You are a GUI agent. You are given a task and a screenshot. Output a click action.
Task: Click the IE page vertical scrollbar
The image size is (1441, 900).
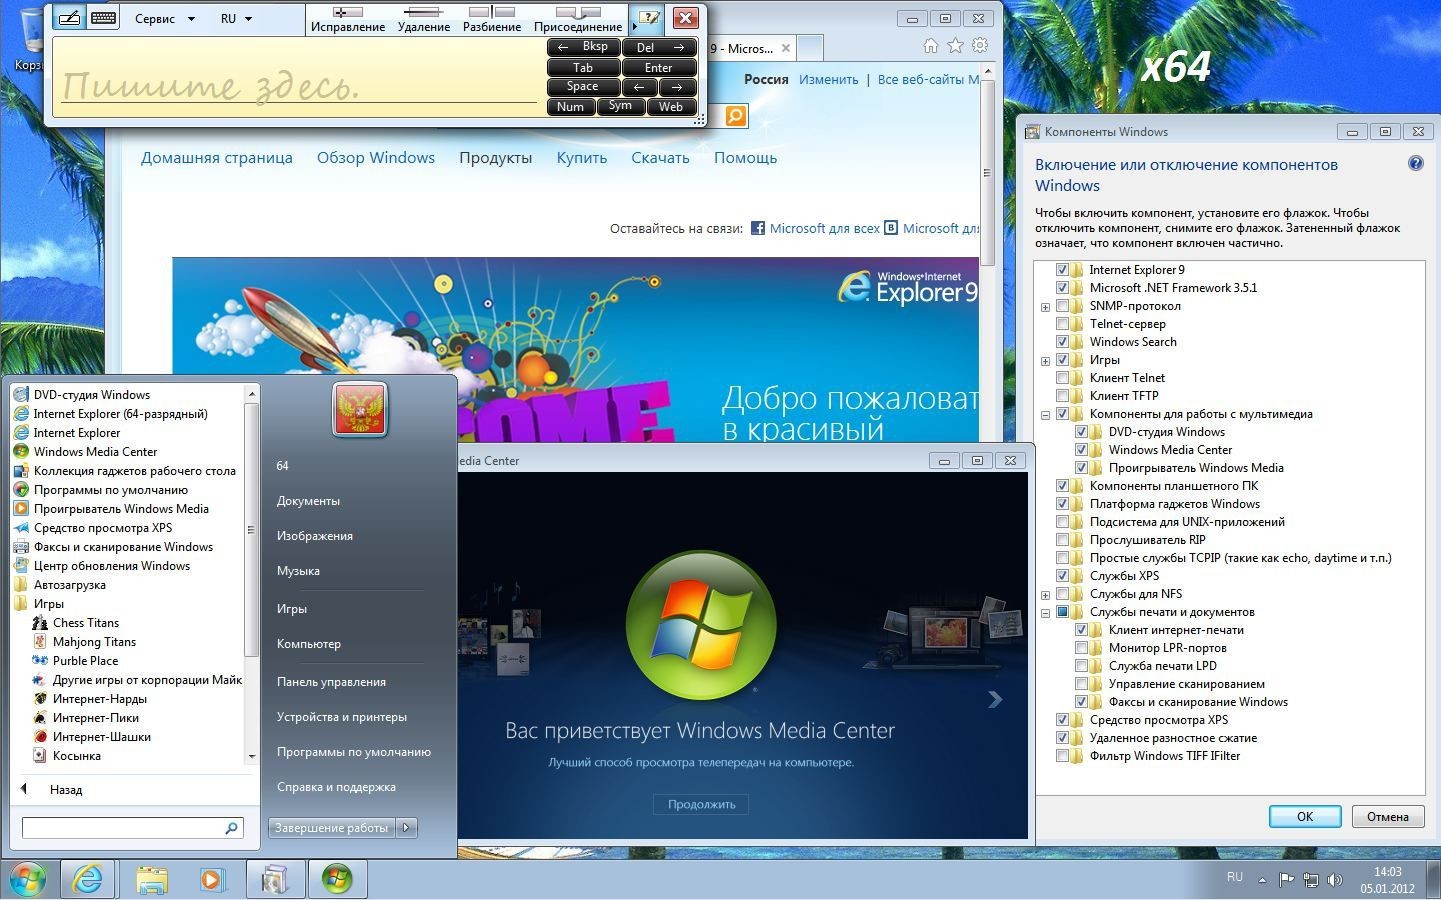(987, 172)
